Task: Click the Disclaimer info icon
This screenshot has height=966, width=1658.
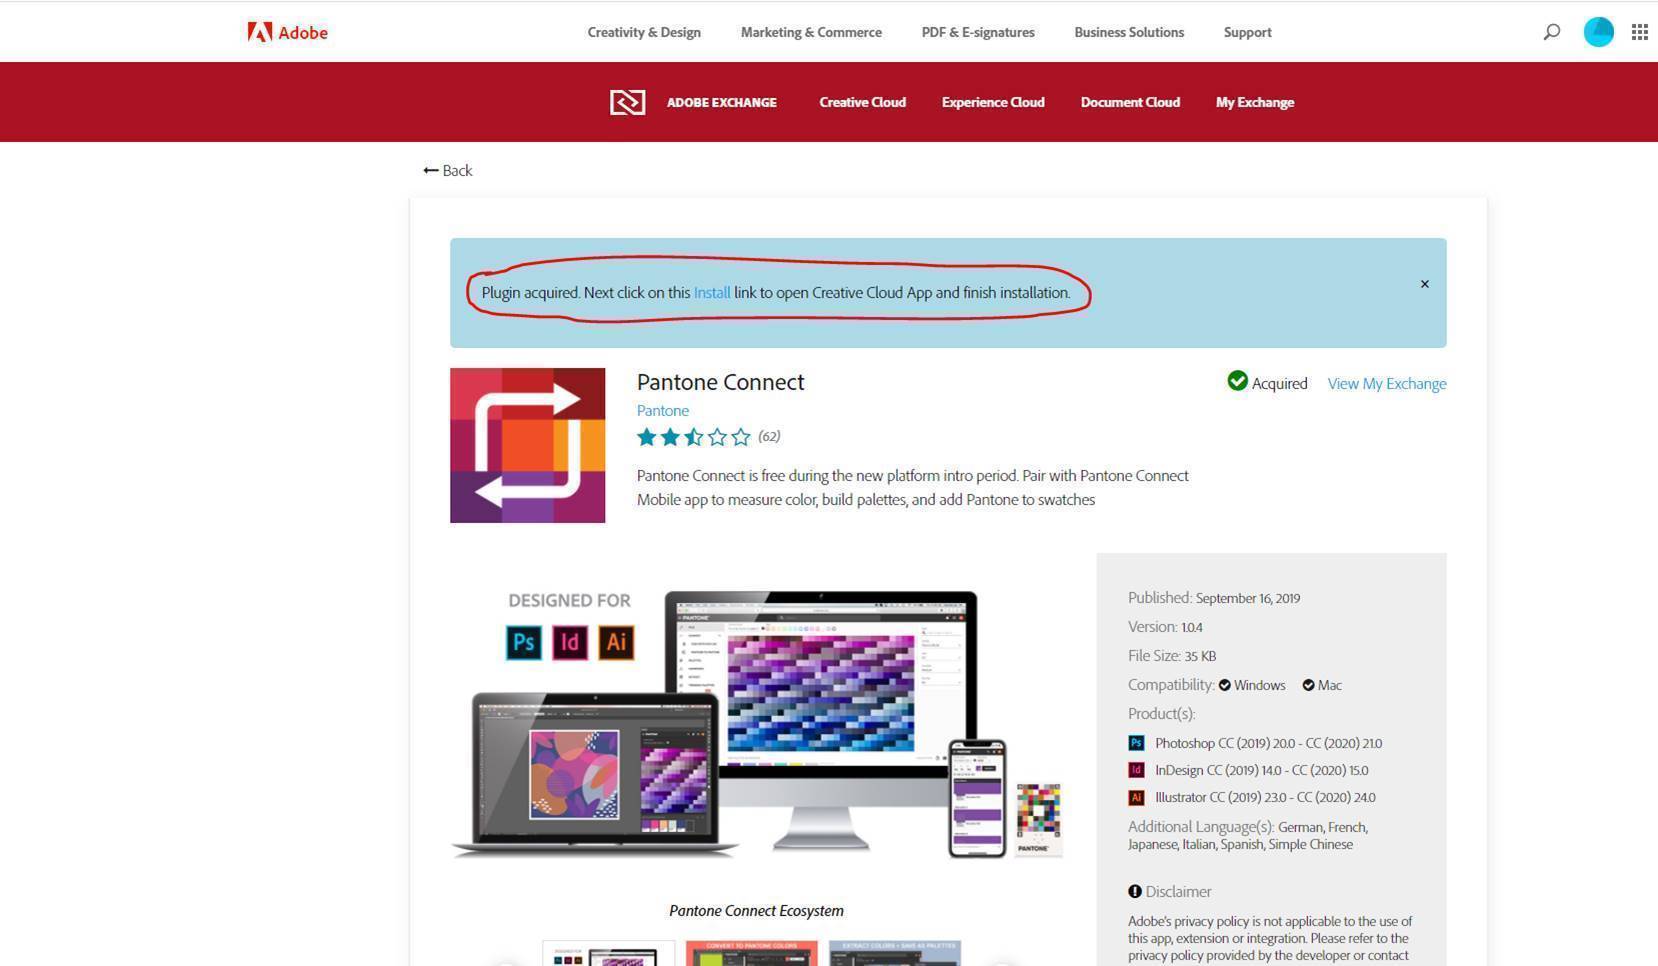Action: pyautogui.click(x=1134, y=890)
